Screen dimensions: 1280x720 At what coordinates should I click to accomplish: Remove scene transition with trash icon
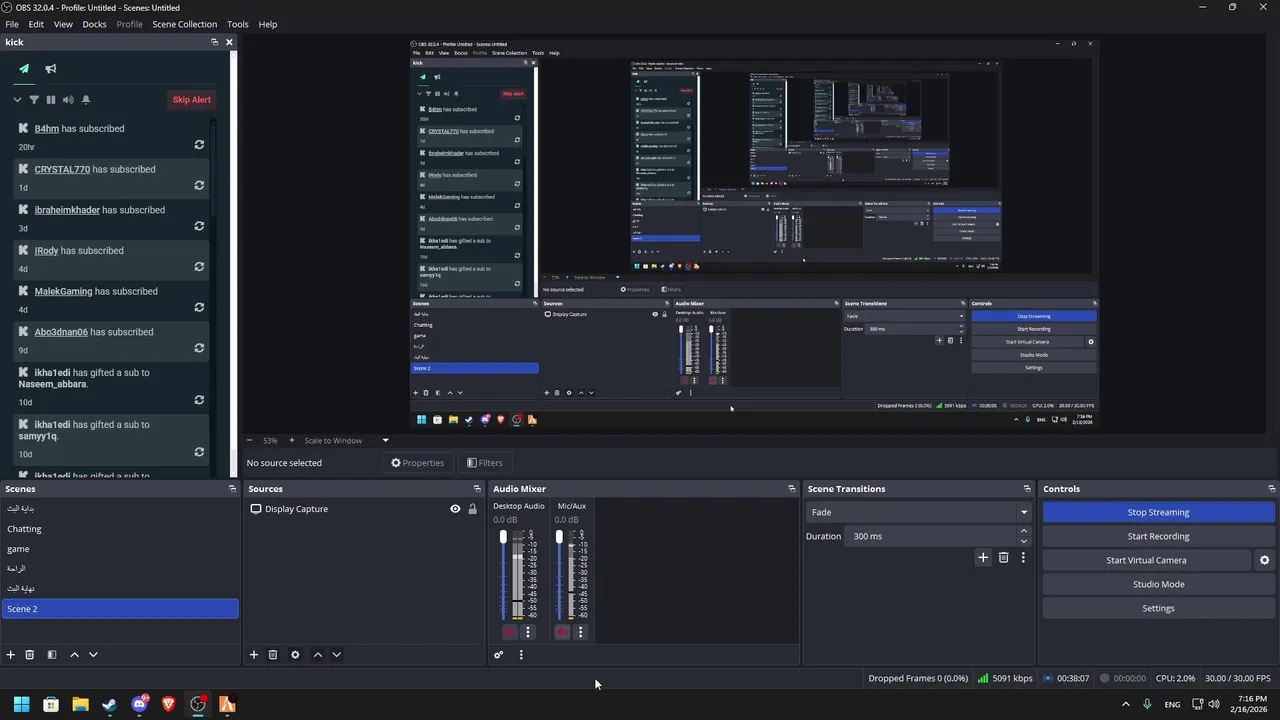pos(1004,558)
